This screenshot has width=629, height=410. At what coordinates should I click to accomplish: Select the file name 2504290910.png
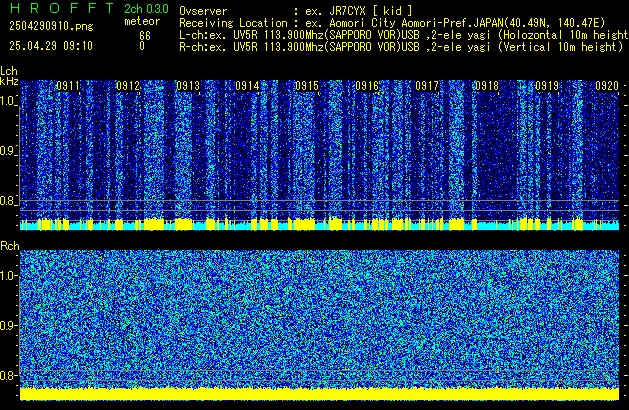coord(51,26)
